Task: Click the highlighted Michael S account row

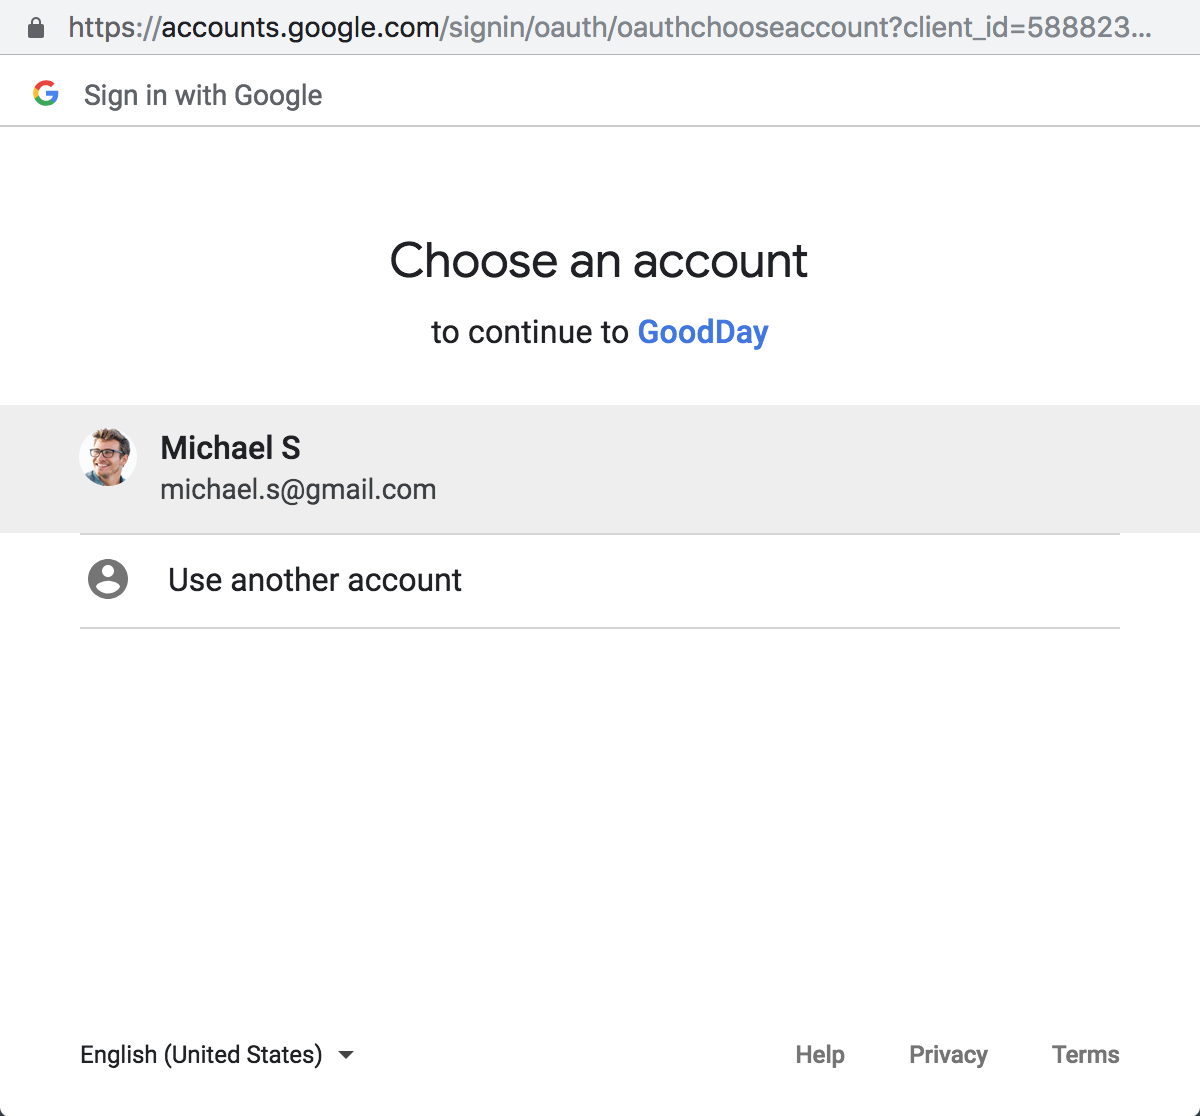Action: [x=600, y=469]
